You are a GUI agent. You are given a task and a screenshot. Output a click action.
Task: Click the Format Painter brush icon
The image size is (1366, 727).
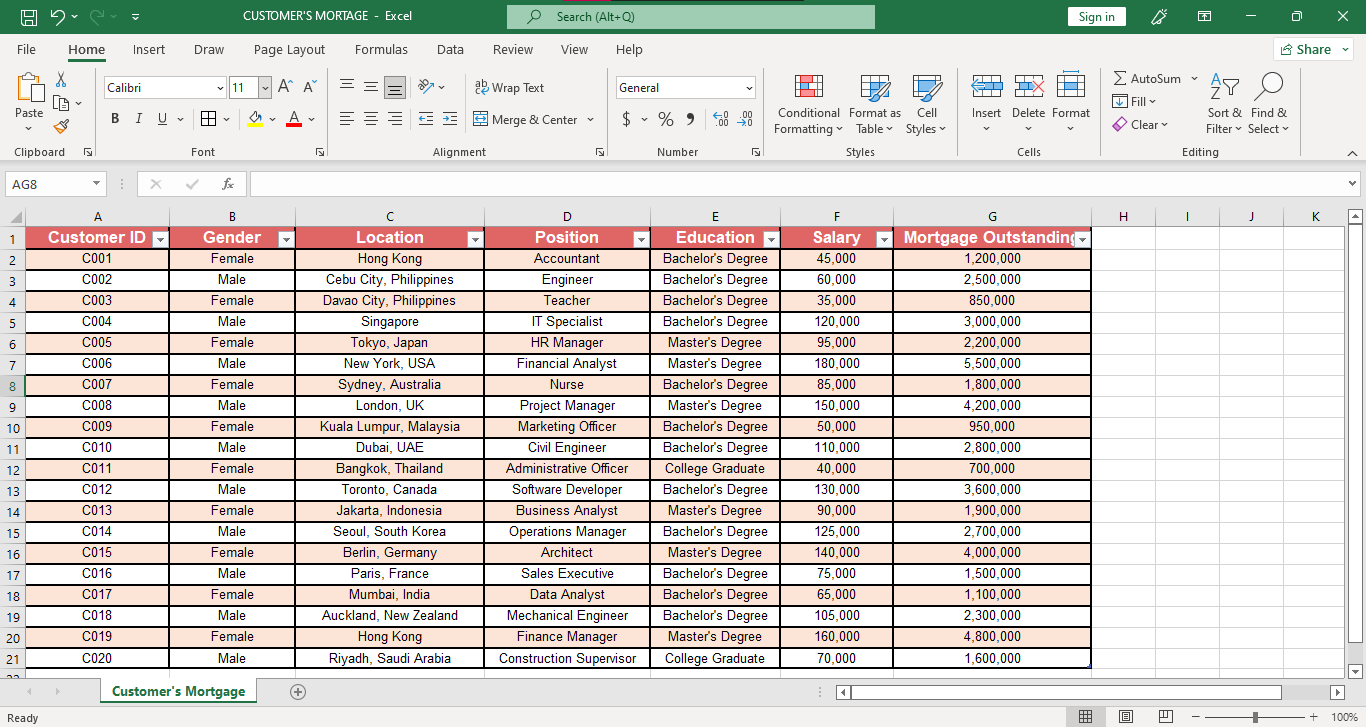click(61, 126)
